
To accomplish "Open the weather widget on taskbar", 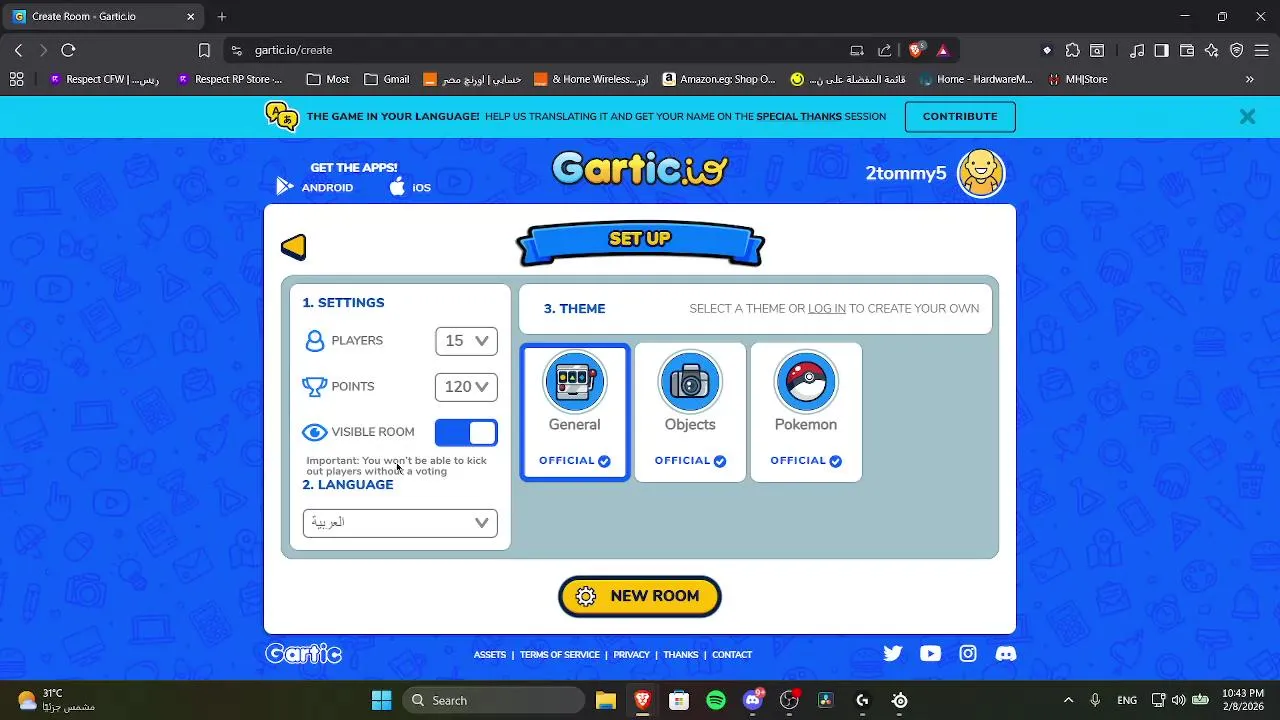I will tap(57, 700).
